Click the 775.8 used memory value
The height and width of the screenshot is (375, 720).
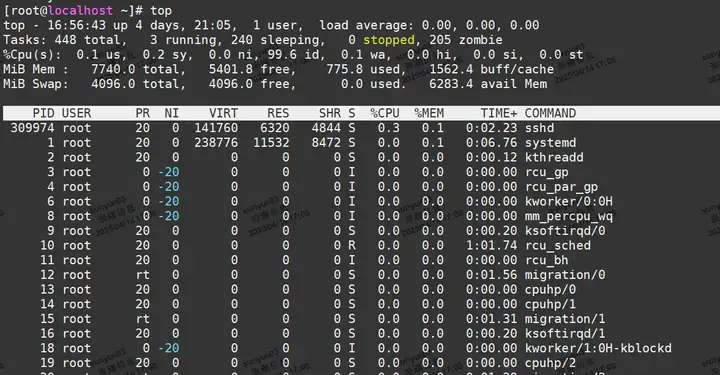coord(345,69)
